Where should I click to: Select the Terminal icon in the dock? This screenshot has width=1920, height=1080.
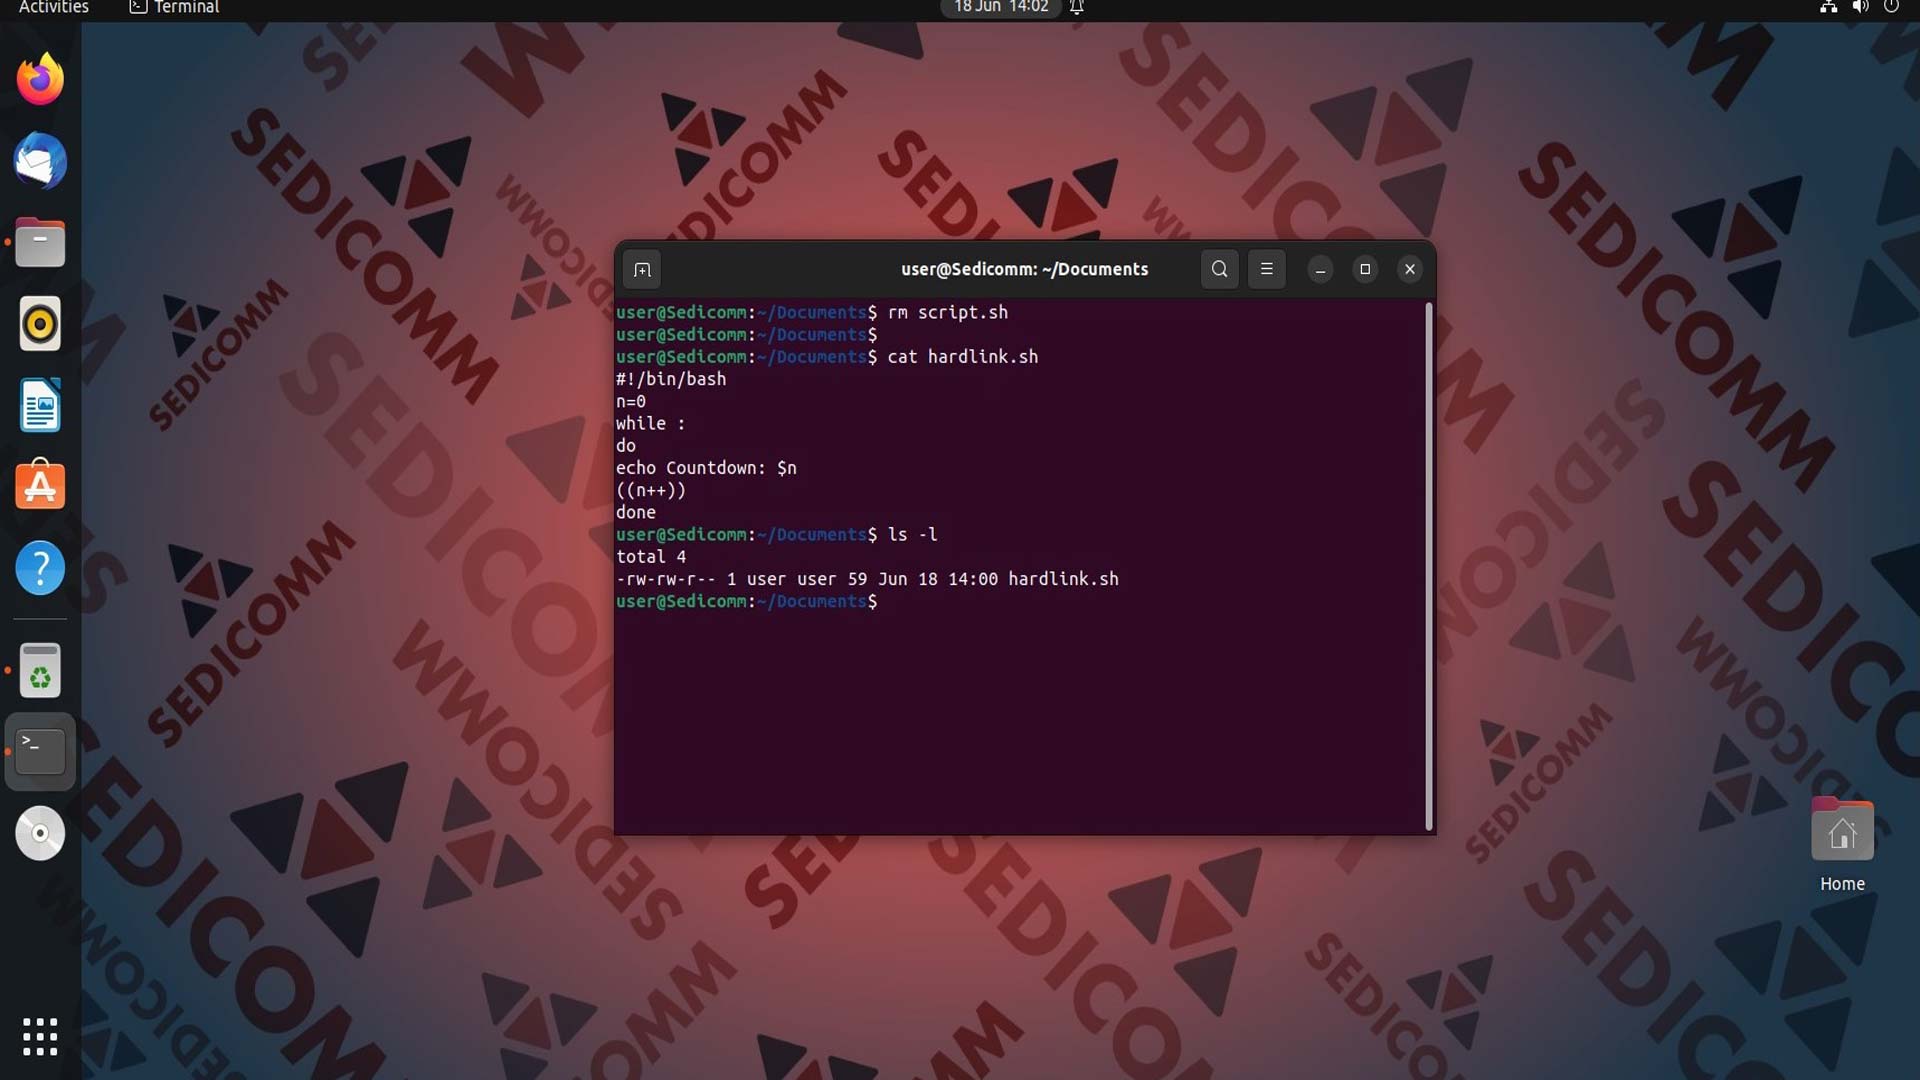click(x=40, y=751)
